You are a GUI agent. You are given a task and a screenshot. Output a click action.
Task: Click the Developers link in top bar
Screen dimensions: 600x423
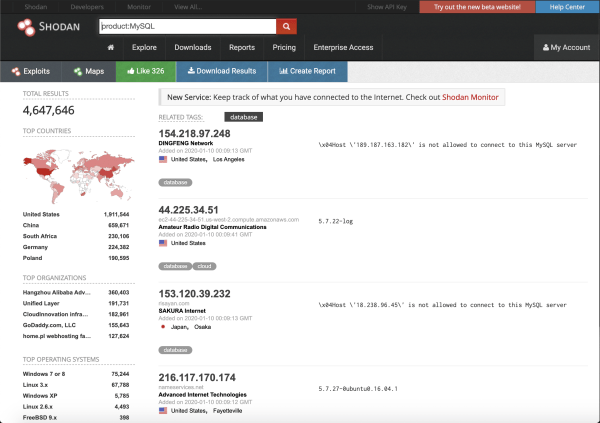coord(87,7)
